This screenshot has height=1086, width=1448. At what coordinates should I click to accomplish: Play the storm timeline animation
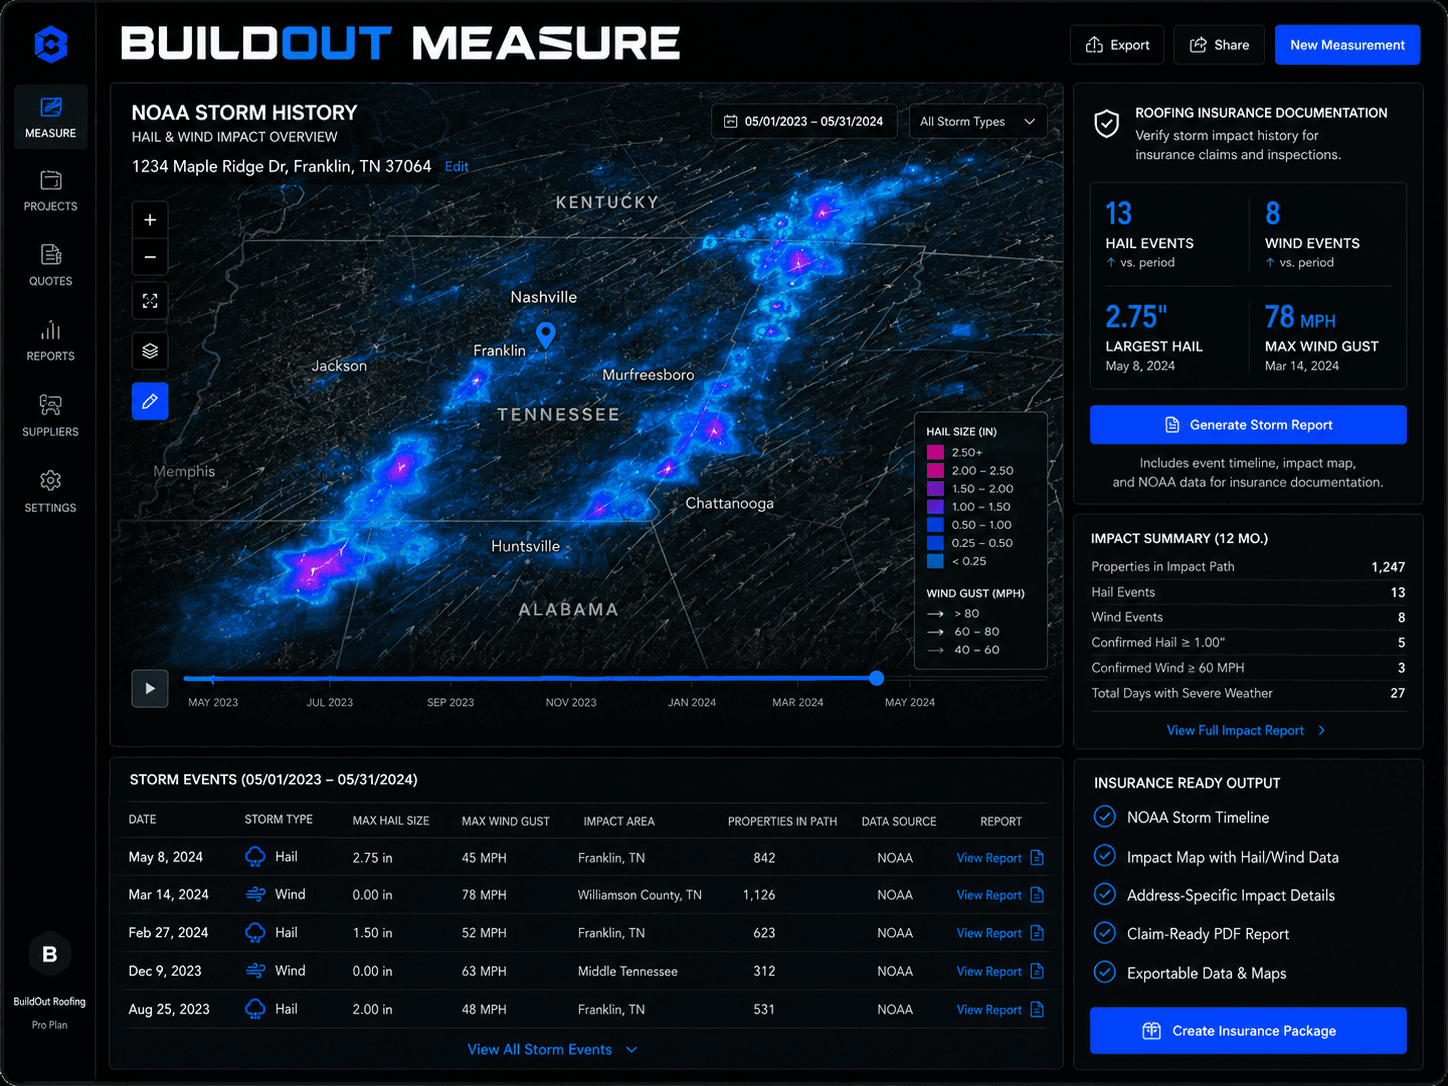150,688
